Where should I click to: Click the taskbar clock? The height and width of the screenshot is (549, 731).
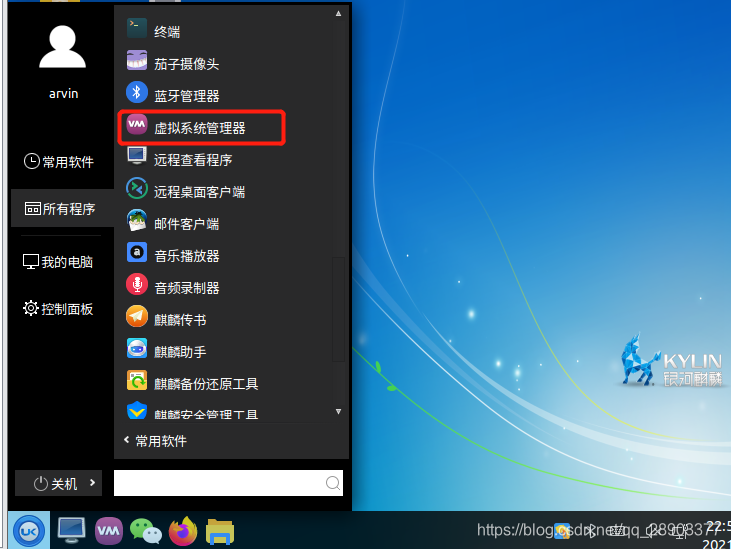718,535
